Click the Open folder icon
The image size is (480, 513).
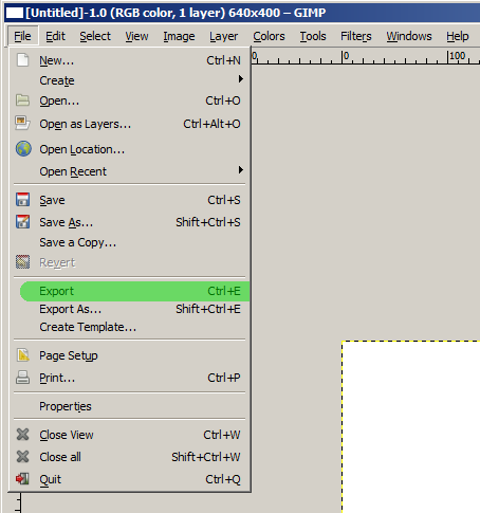[23, 100]
